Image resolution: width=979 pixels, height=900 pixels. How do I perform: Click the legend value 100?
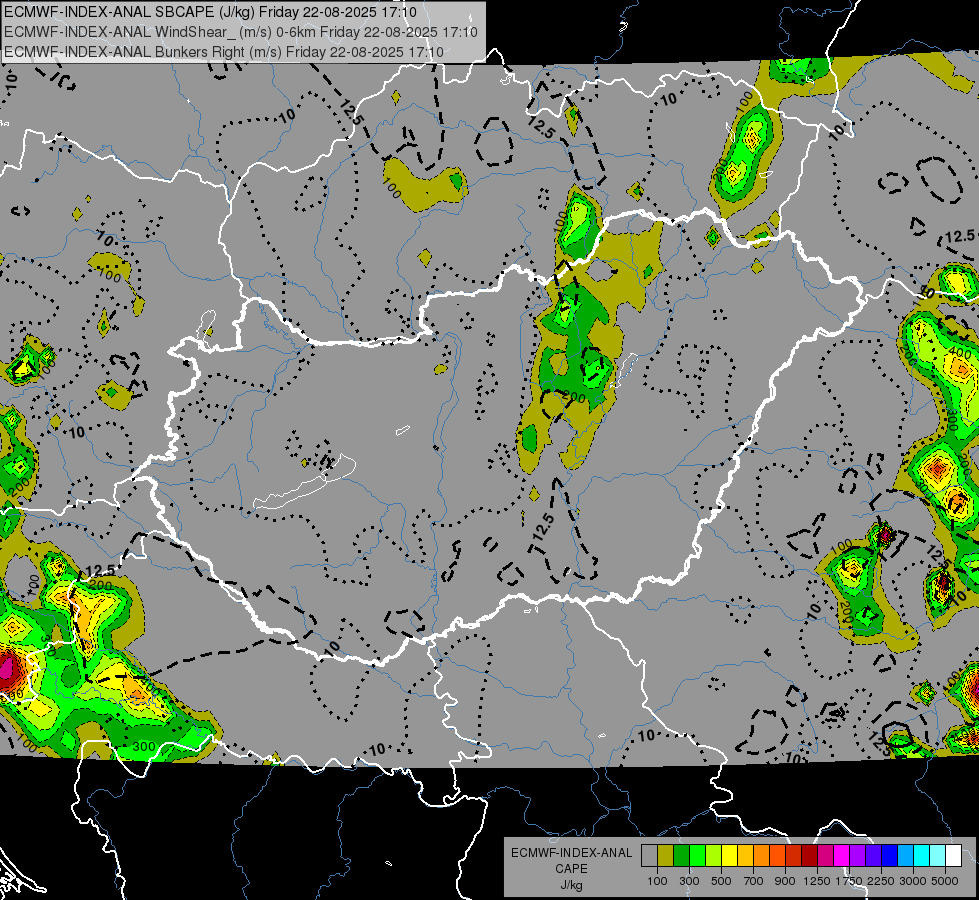coord(657,881)
